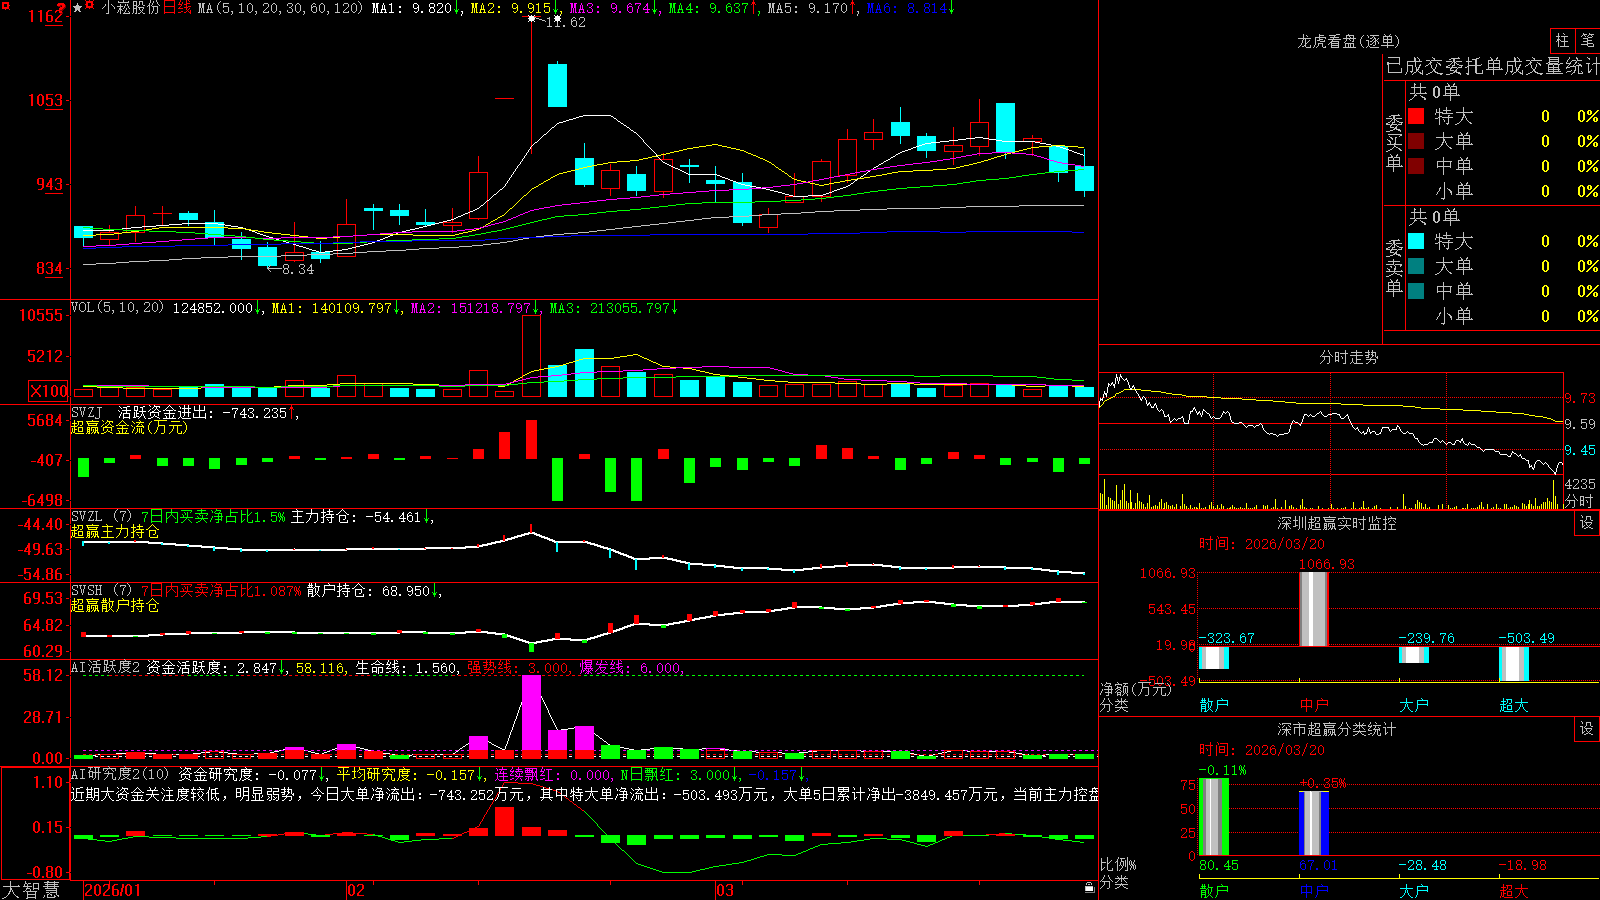
Task: Click the X100 volume multiplier box
Action: (x=48, y=391)
